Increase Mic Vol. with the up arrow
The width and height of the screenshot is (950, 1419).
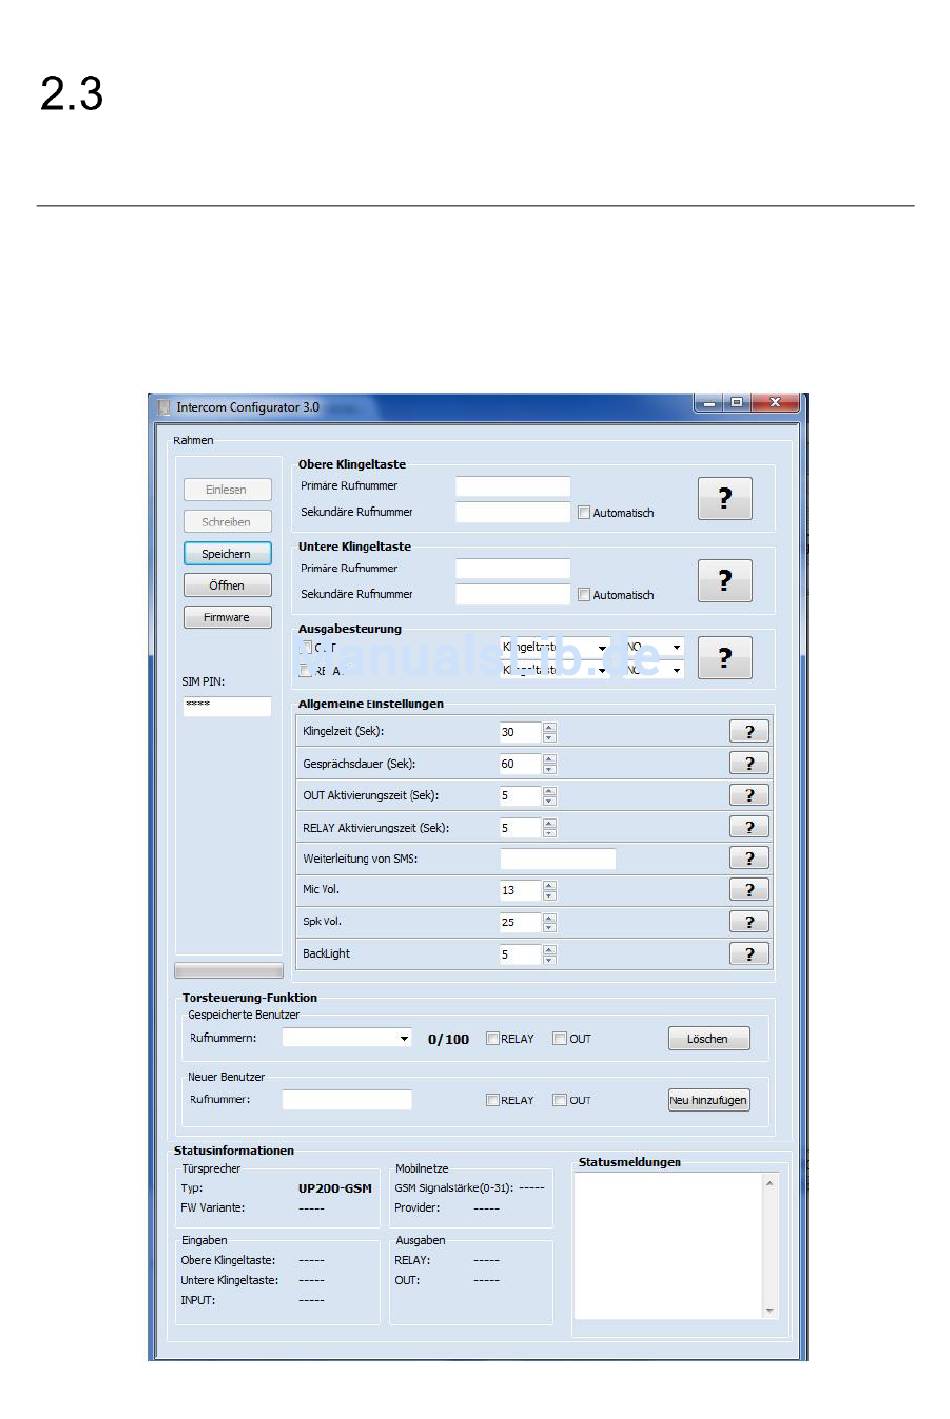point(549,885)
